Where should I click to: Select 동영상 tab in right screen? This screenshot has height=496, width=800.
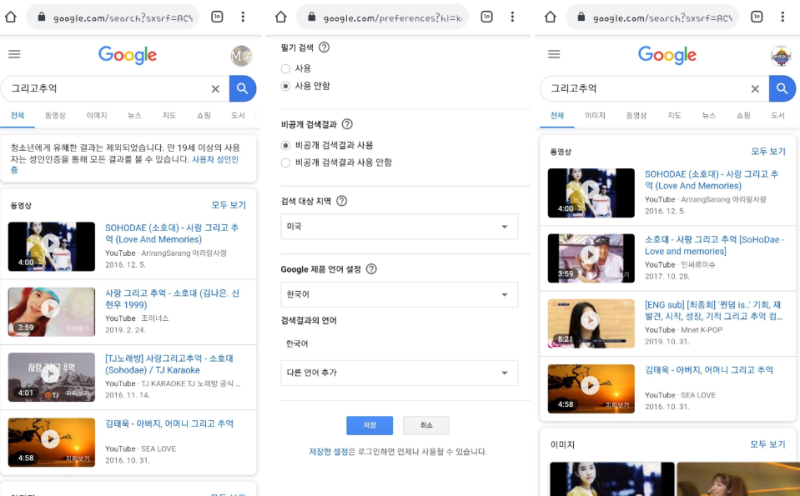coord(636,116)
